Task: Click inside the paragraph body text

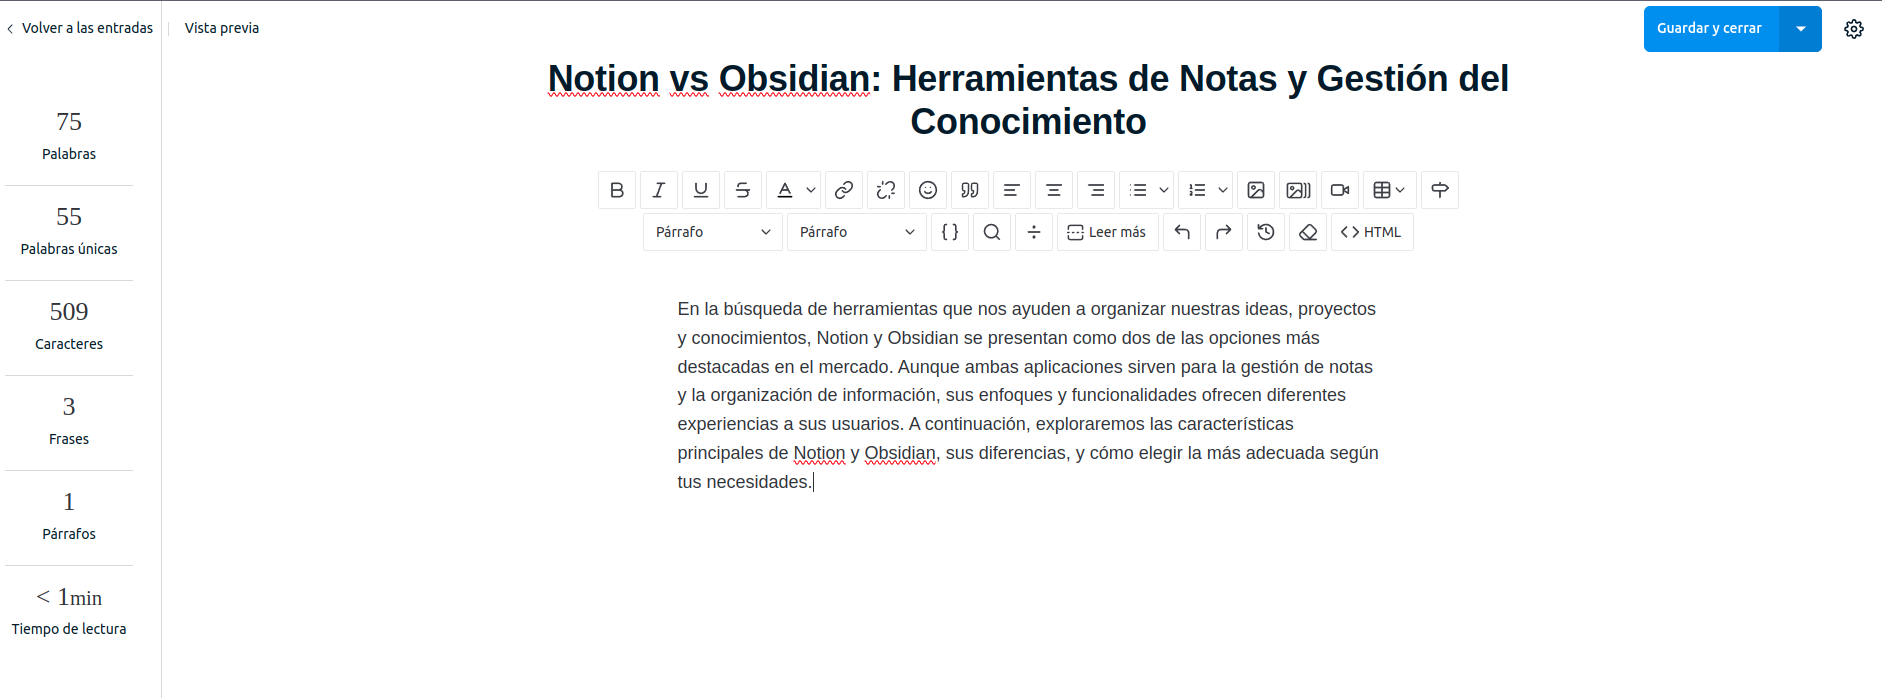Action: pos(1028,395)
